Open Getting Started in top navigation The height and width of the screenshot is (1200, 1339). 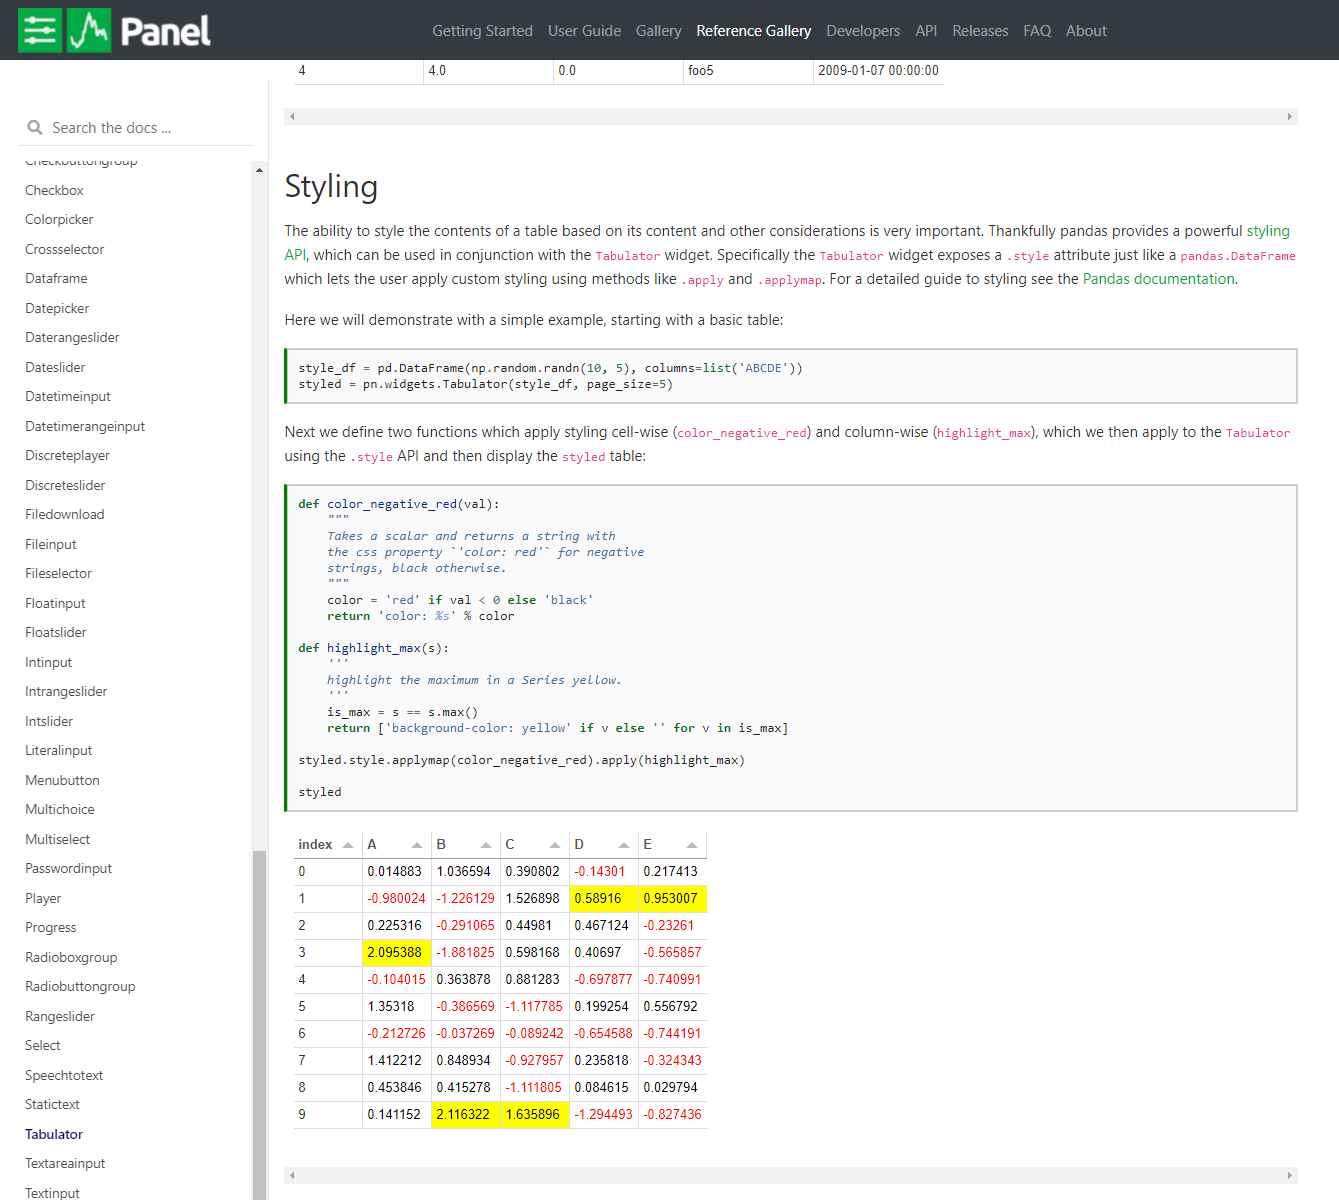coord(482,31)
